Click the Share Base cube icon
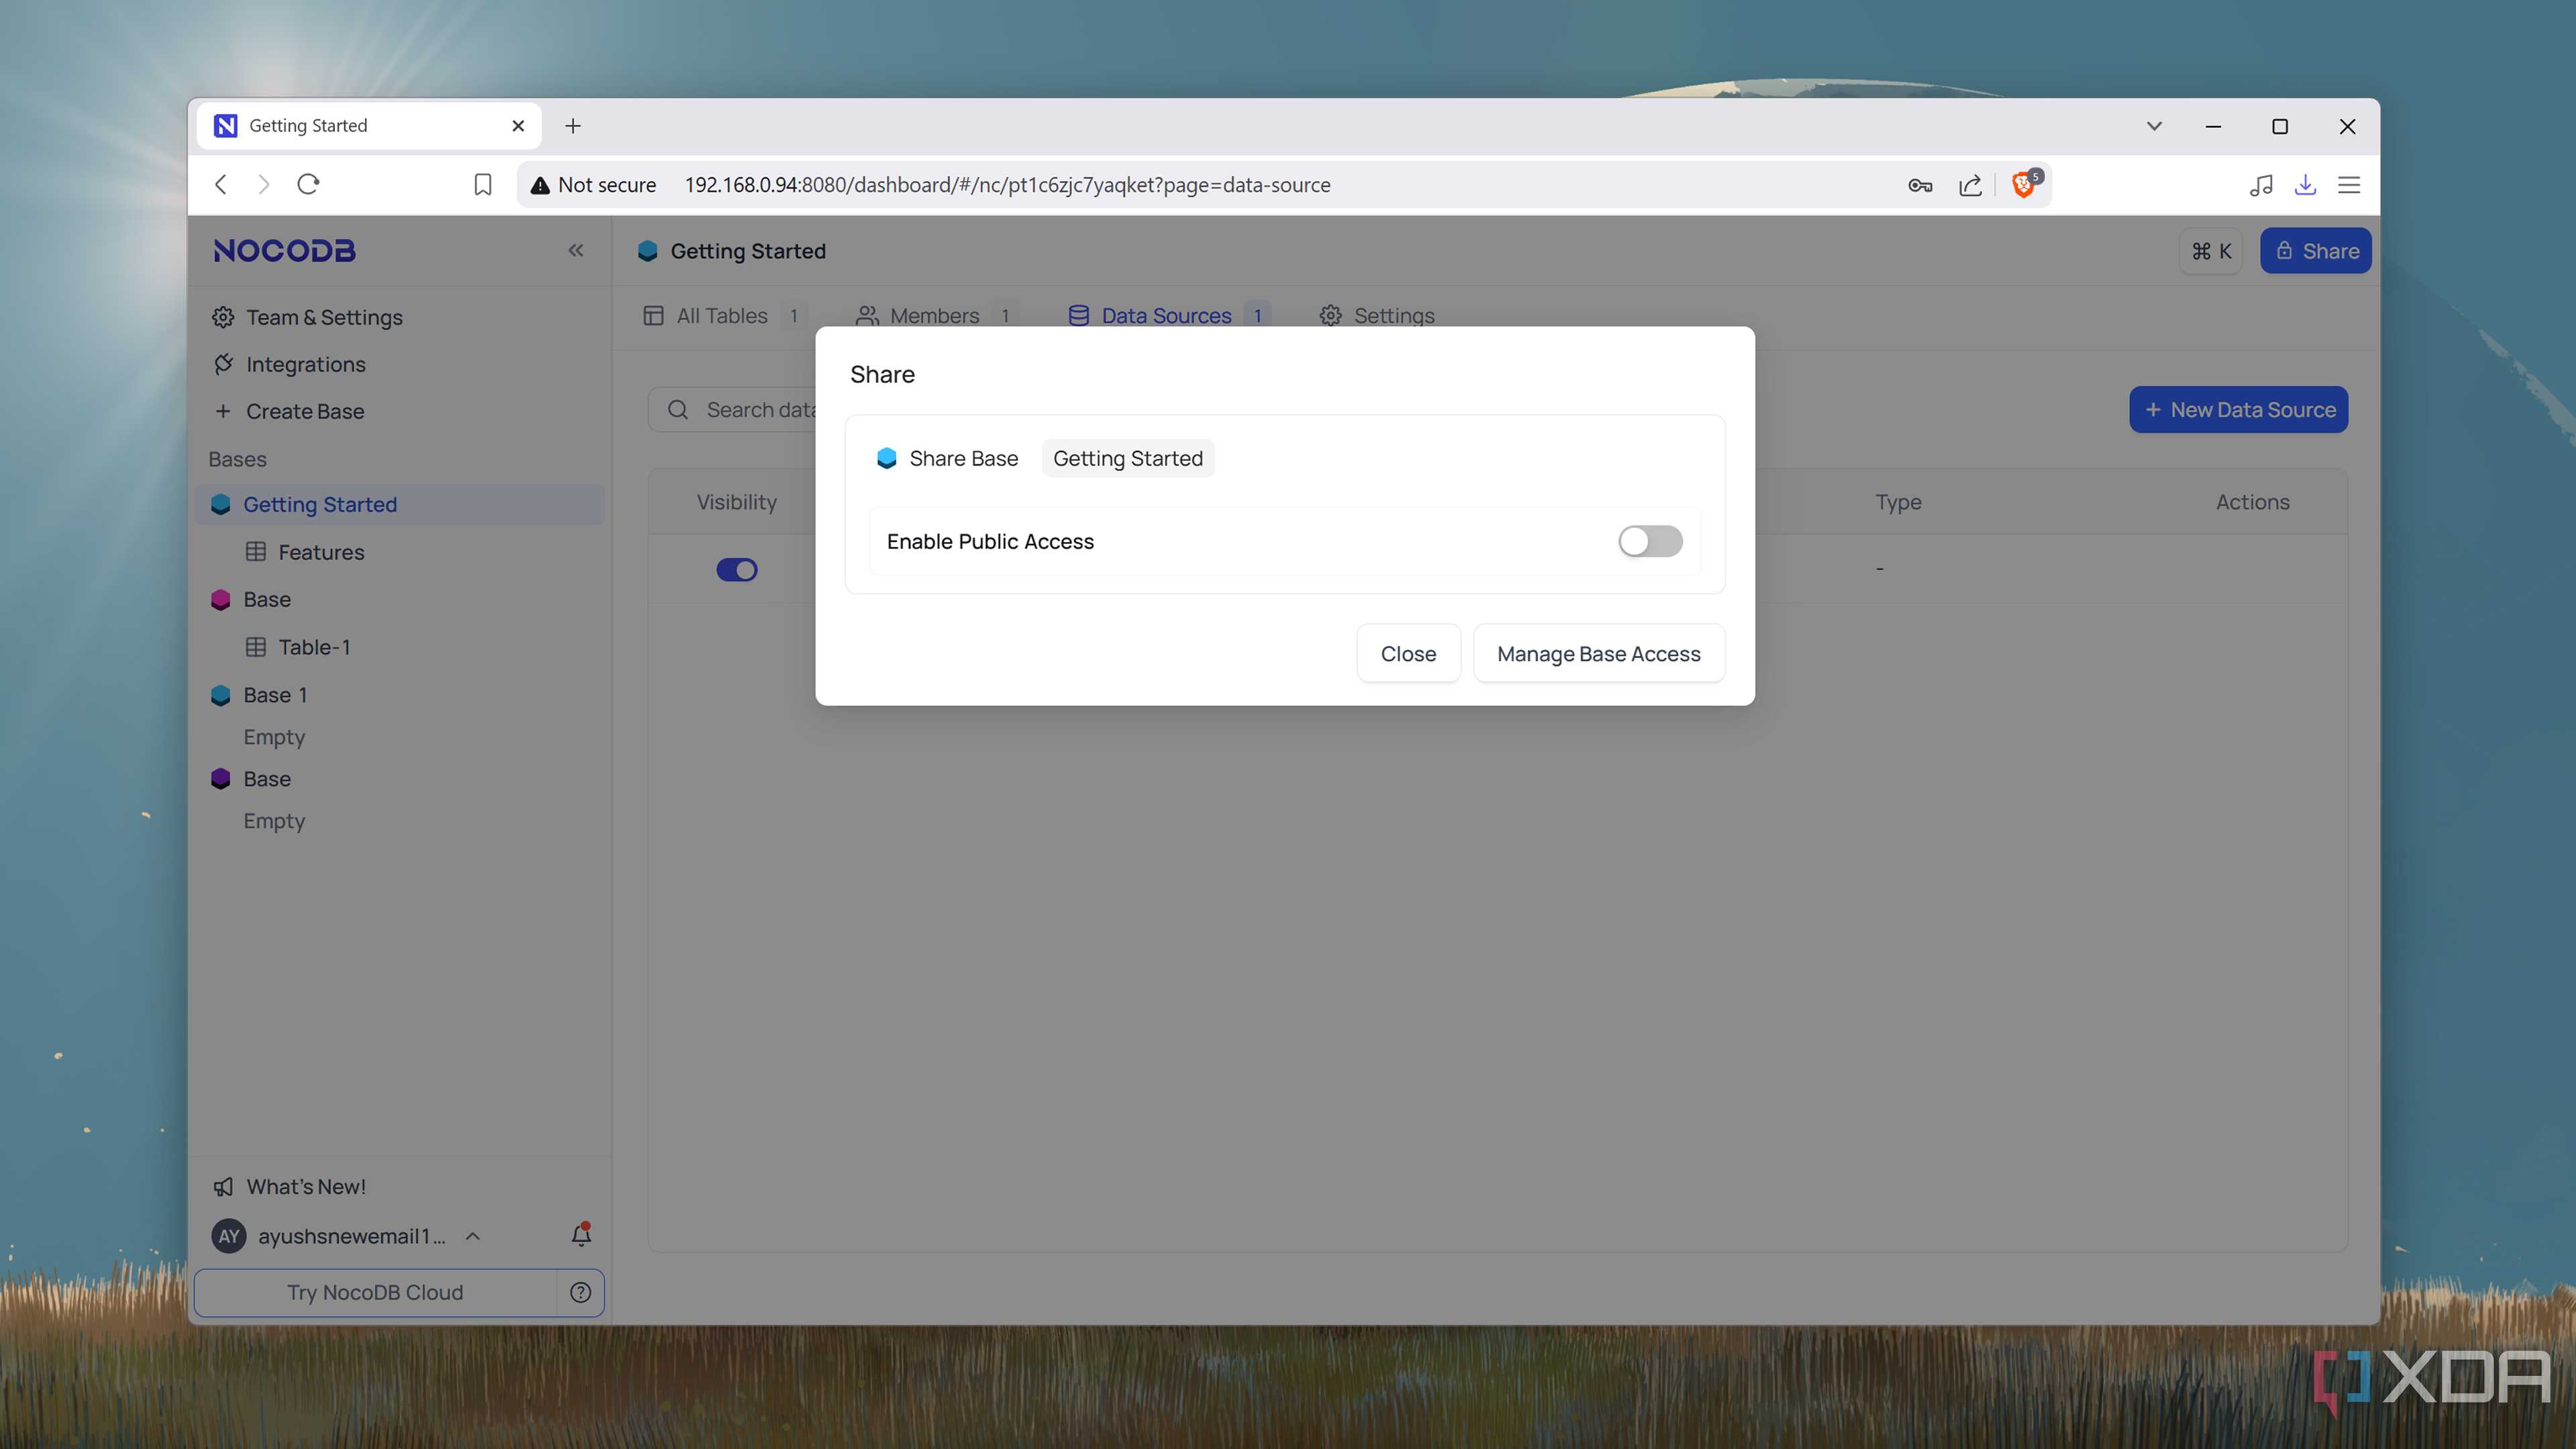Screen dimensions: 2576x1449 [886, 458]
